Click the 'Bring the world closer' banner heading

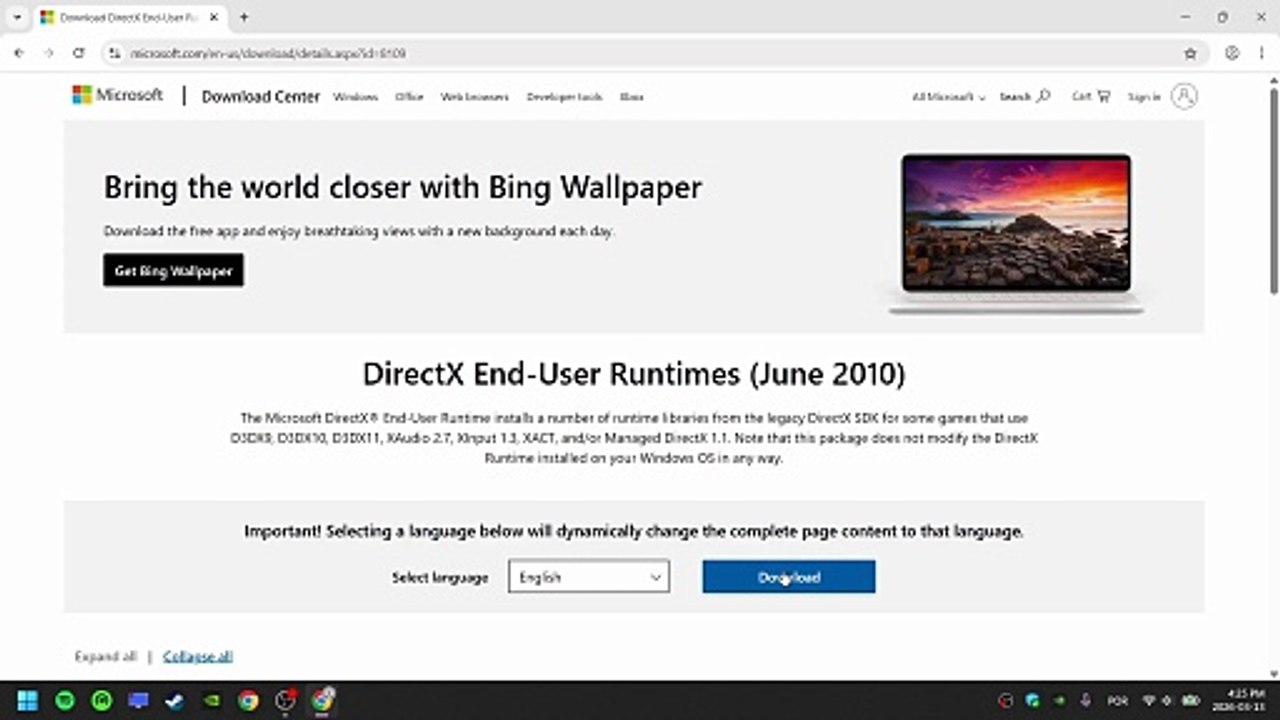(403, 187)
